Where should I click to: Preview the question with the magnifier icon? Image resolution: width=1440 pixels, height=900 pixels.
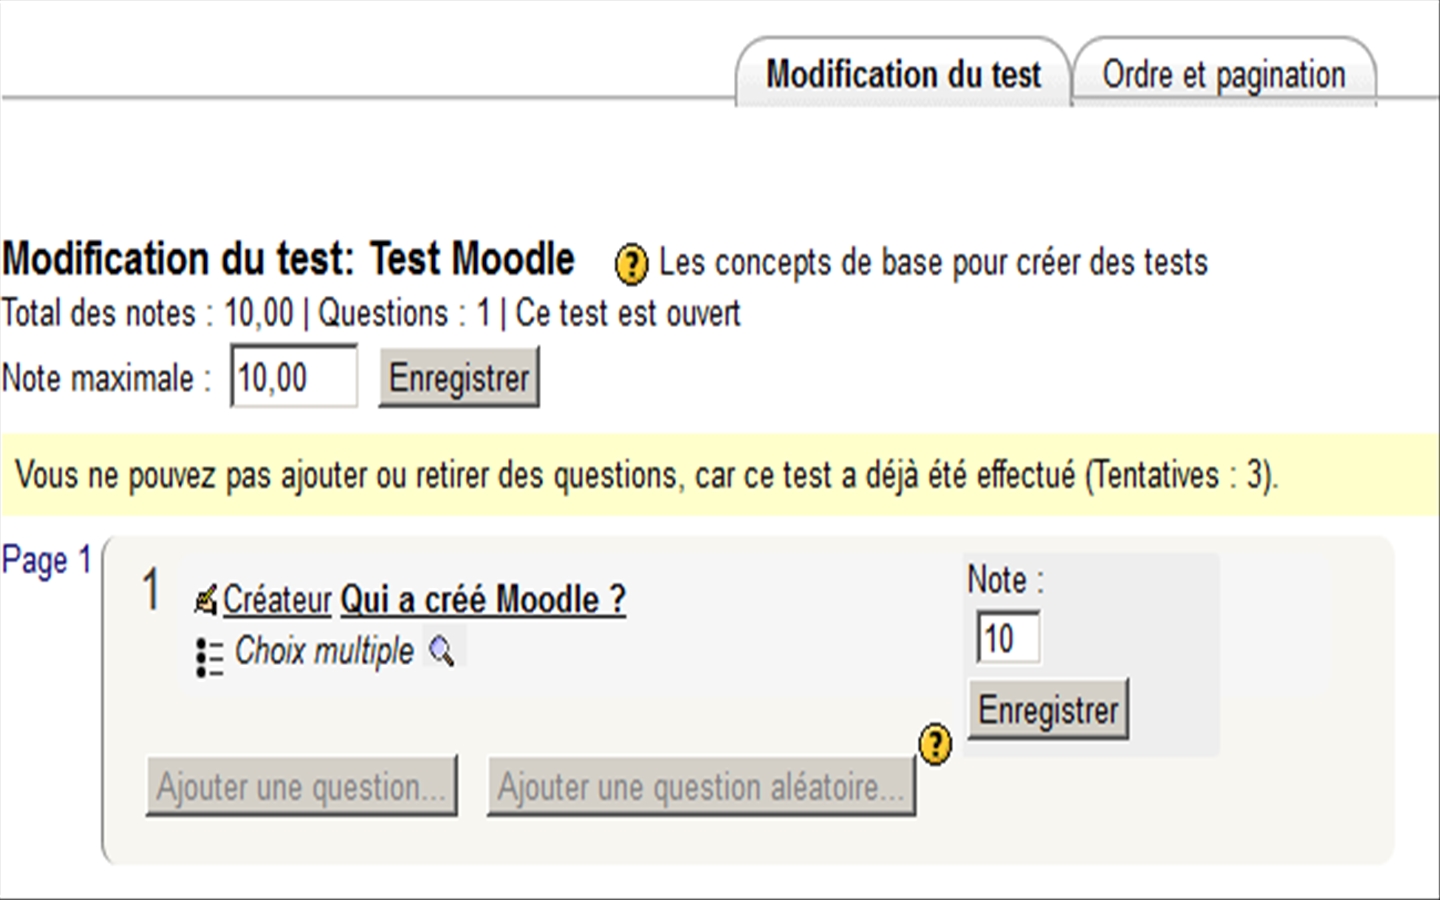click(x=441, y=652)
